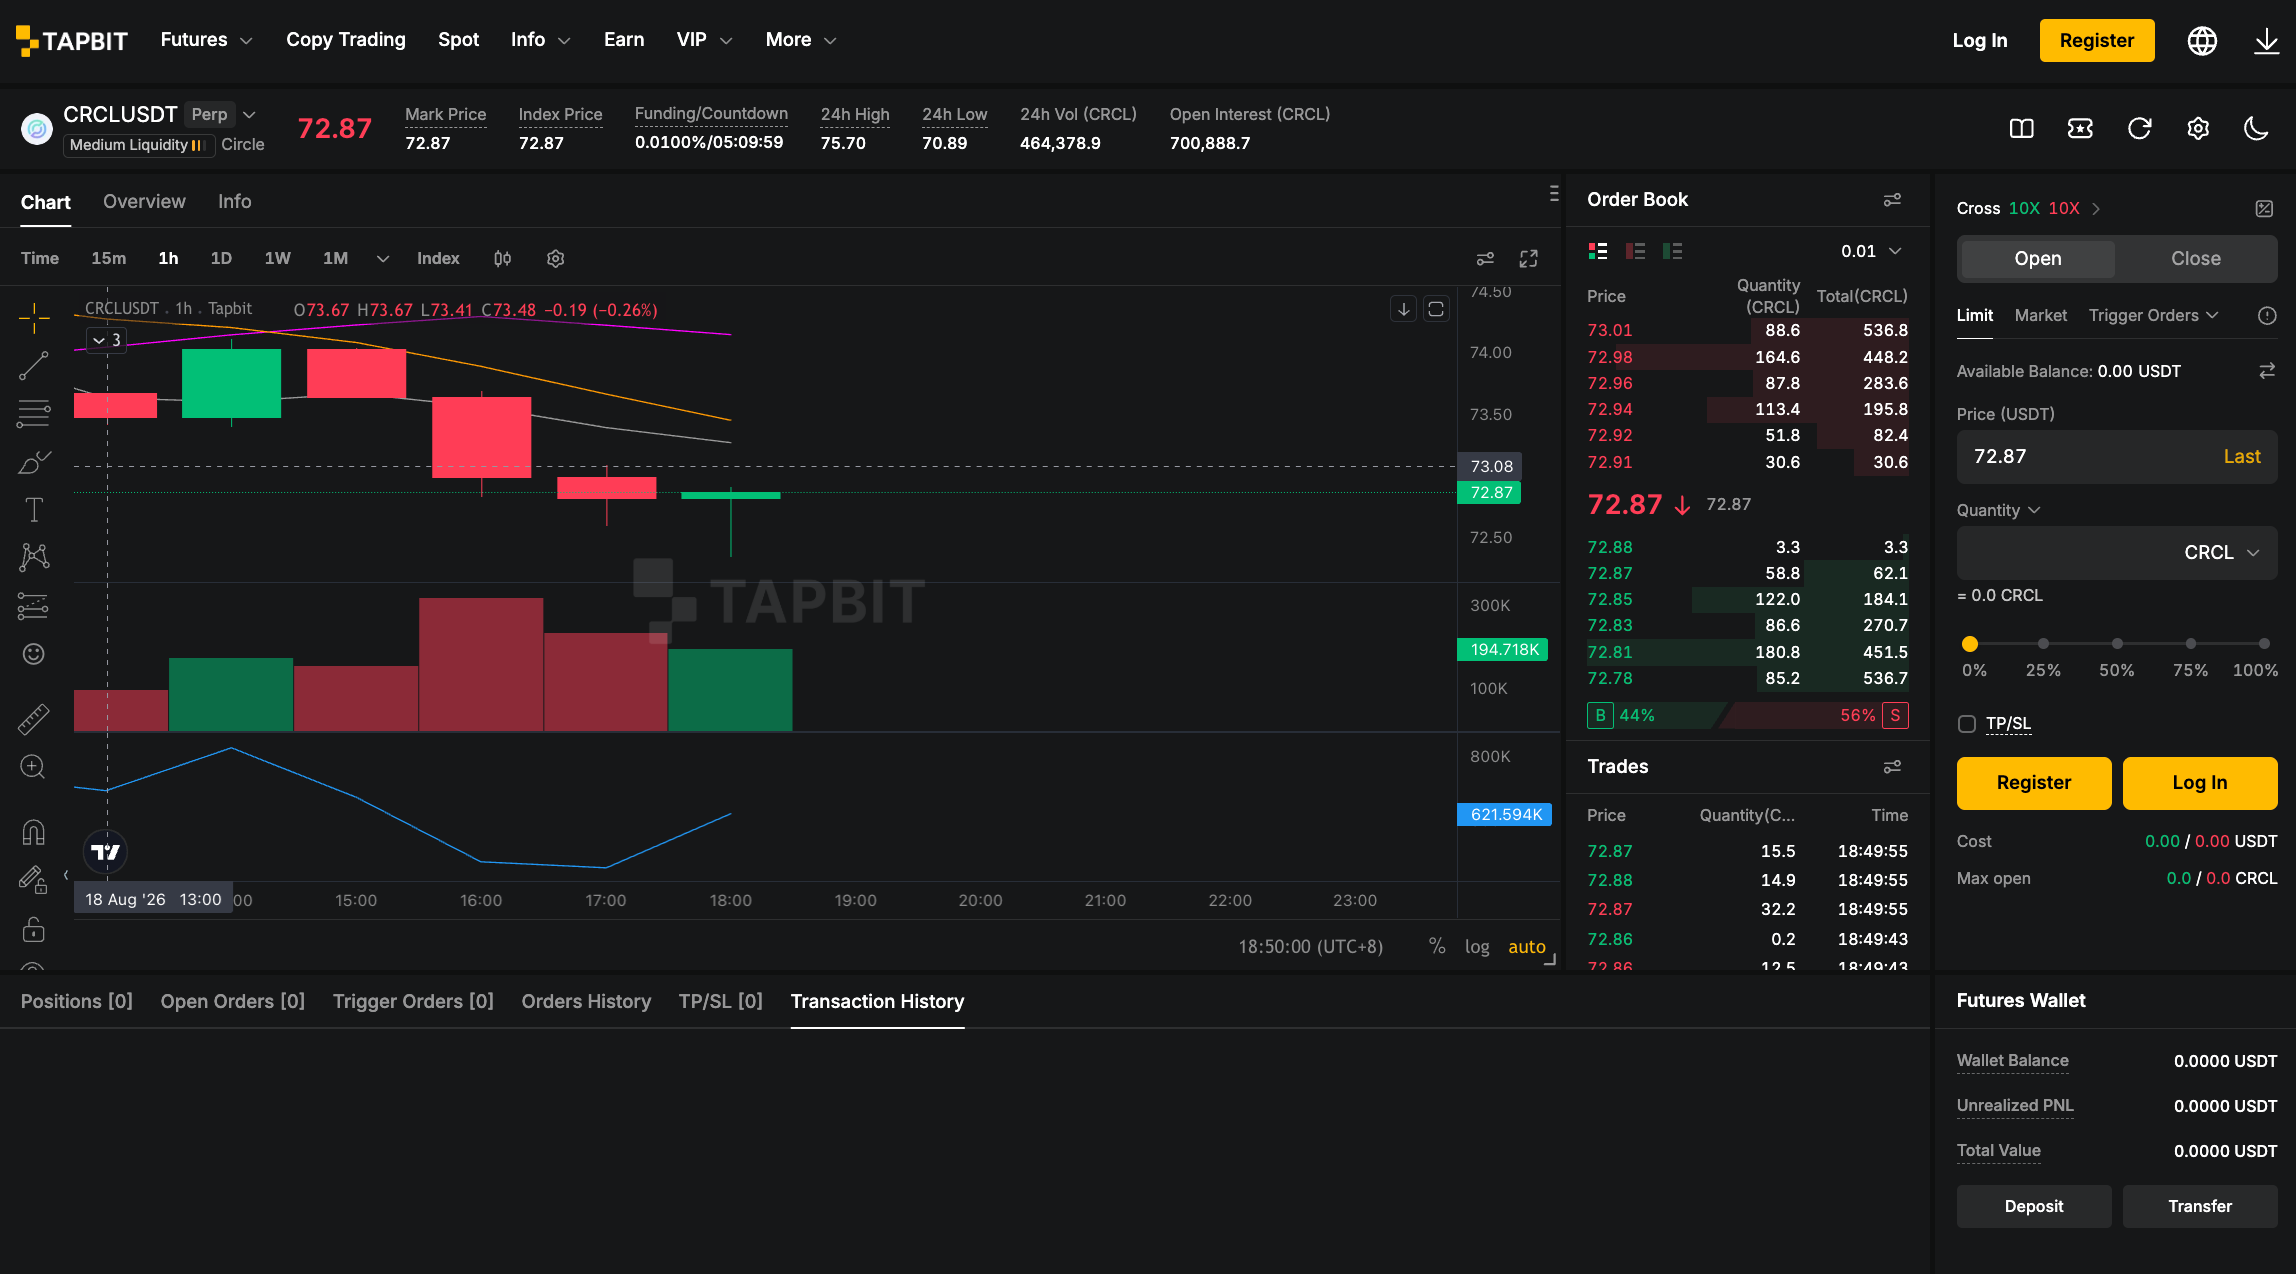Select the measure ruler tool
Screen dimensions: 2296x1274
coord(33,718)
